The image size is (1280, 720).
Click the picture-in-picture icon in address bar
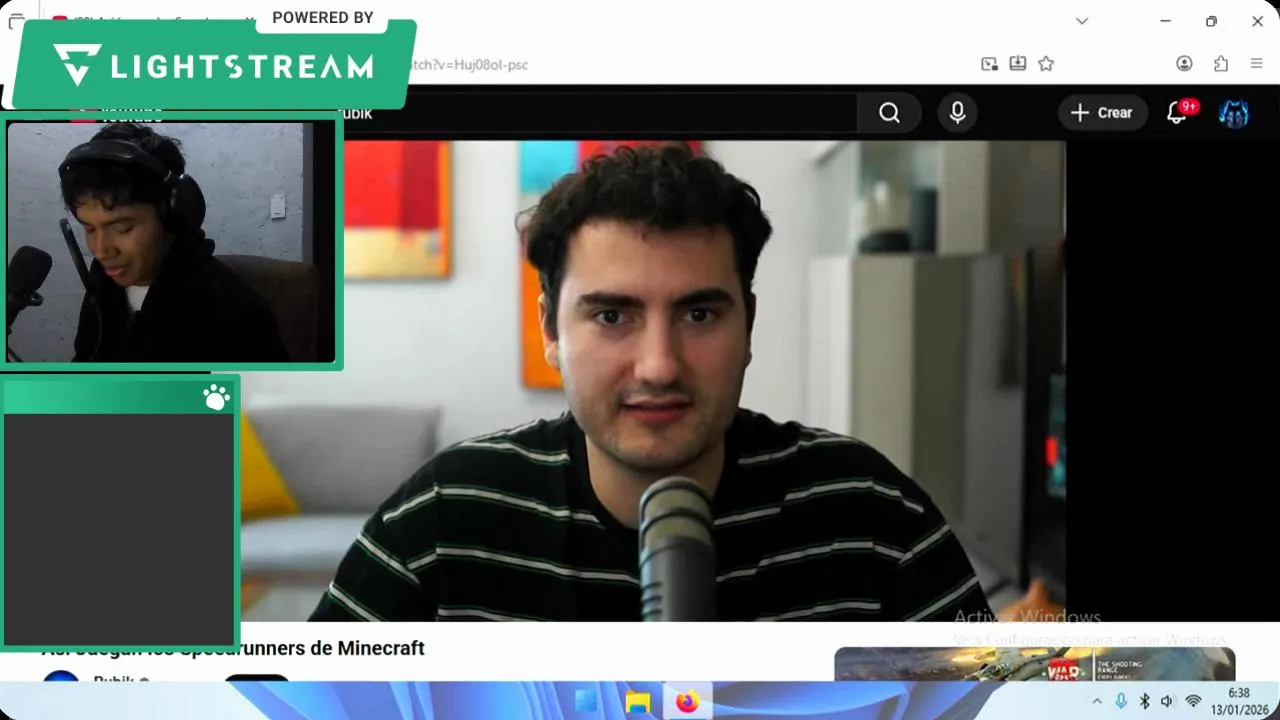[989, 64]
